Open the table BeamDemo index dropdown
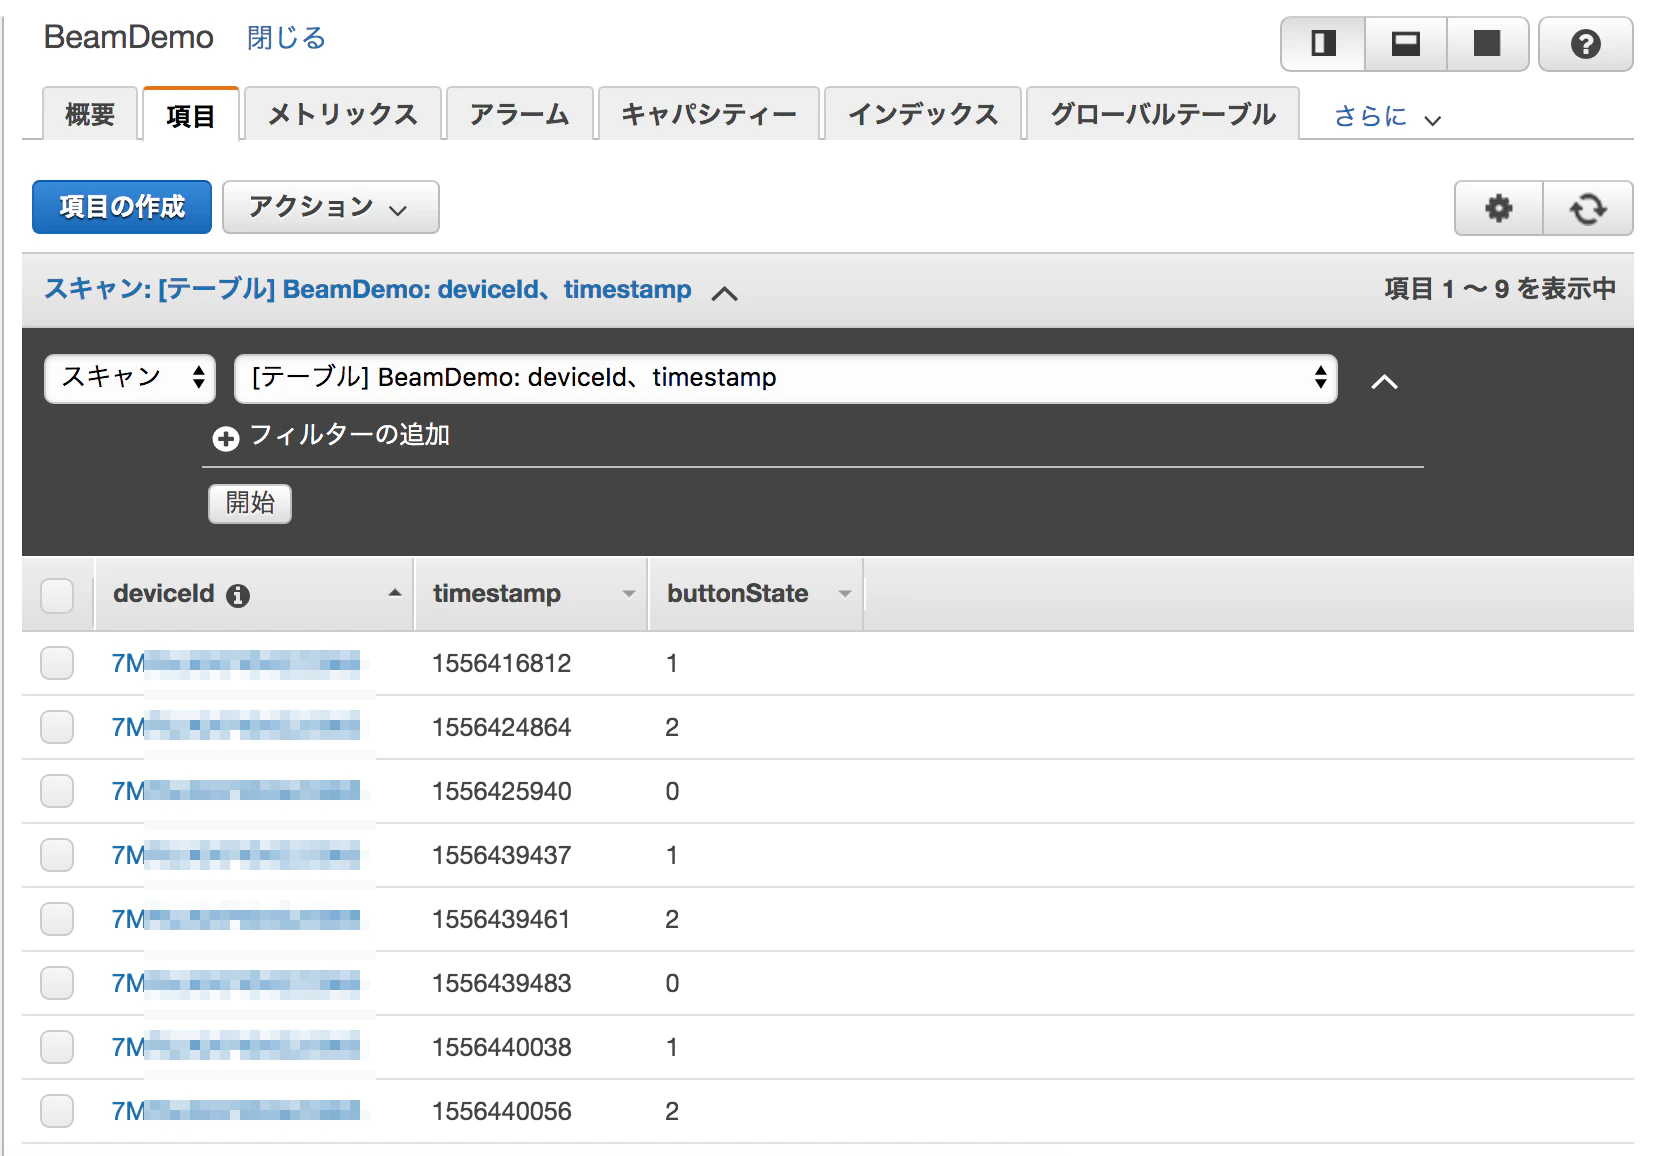The width and height of the screenshot is (1654, 1156). 785,378
